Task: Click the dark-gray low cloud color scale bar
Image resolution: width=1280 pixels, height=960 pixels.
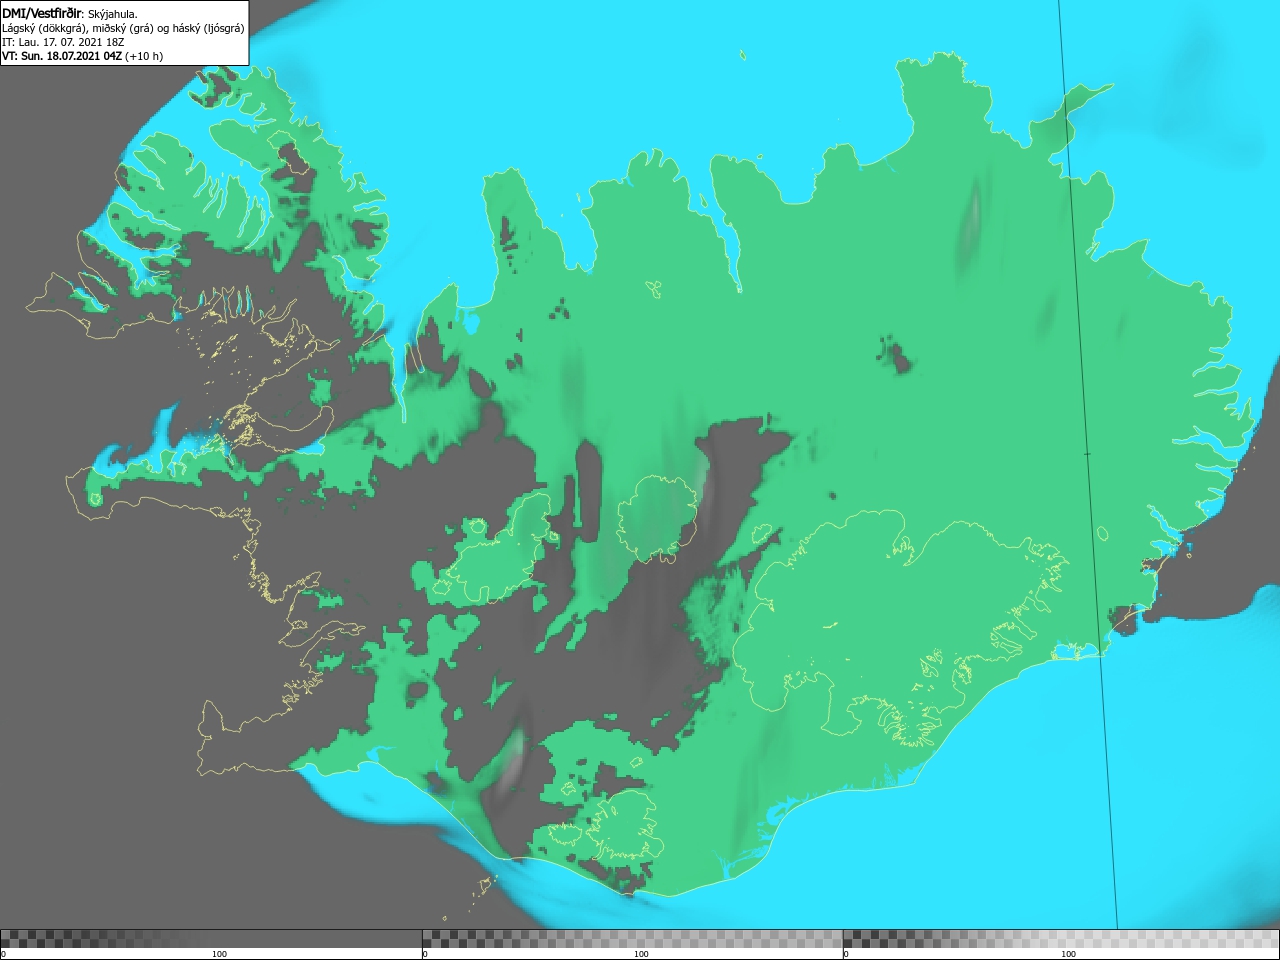Action: pyautogui.click(x=211, y=938)
